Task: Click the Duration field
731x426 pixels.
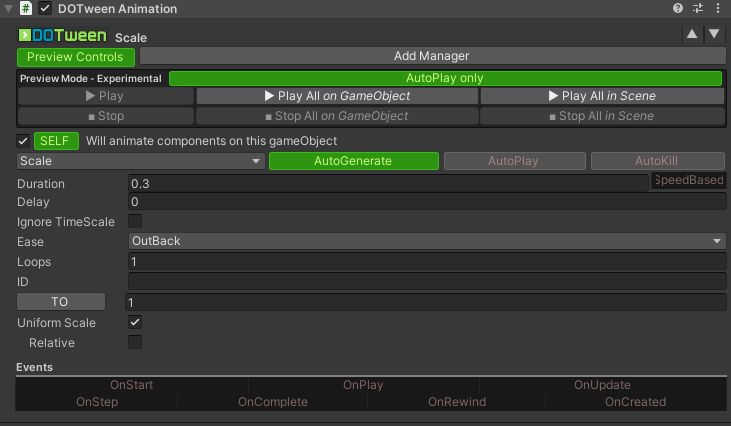Action: [x=388, y=184]
